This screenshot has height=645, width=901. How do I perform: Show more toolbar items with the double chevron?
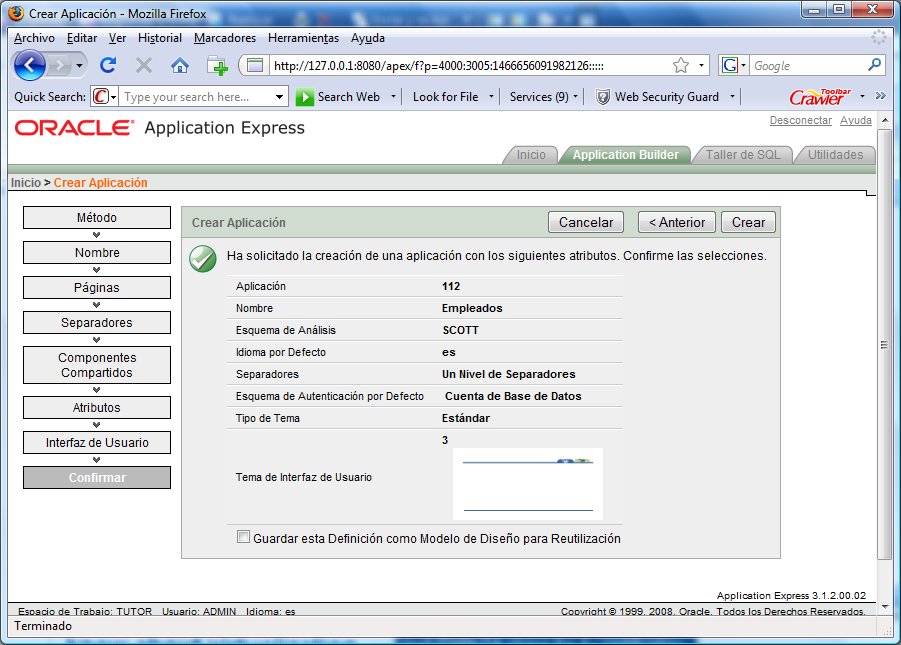pyautogui.click(x=880, y=96)
